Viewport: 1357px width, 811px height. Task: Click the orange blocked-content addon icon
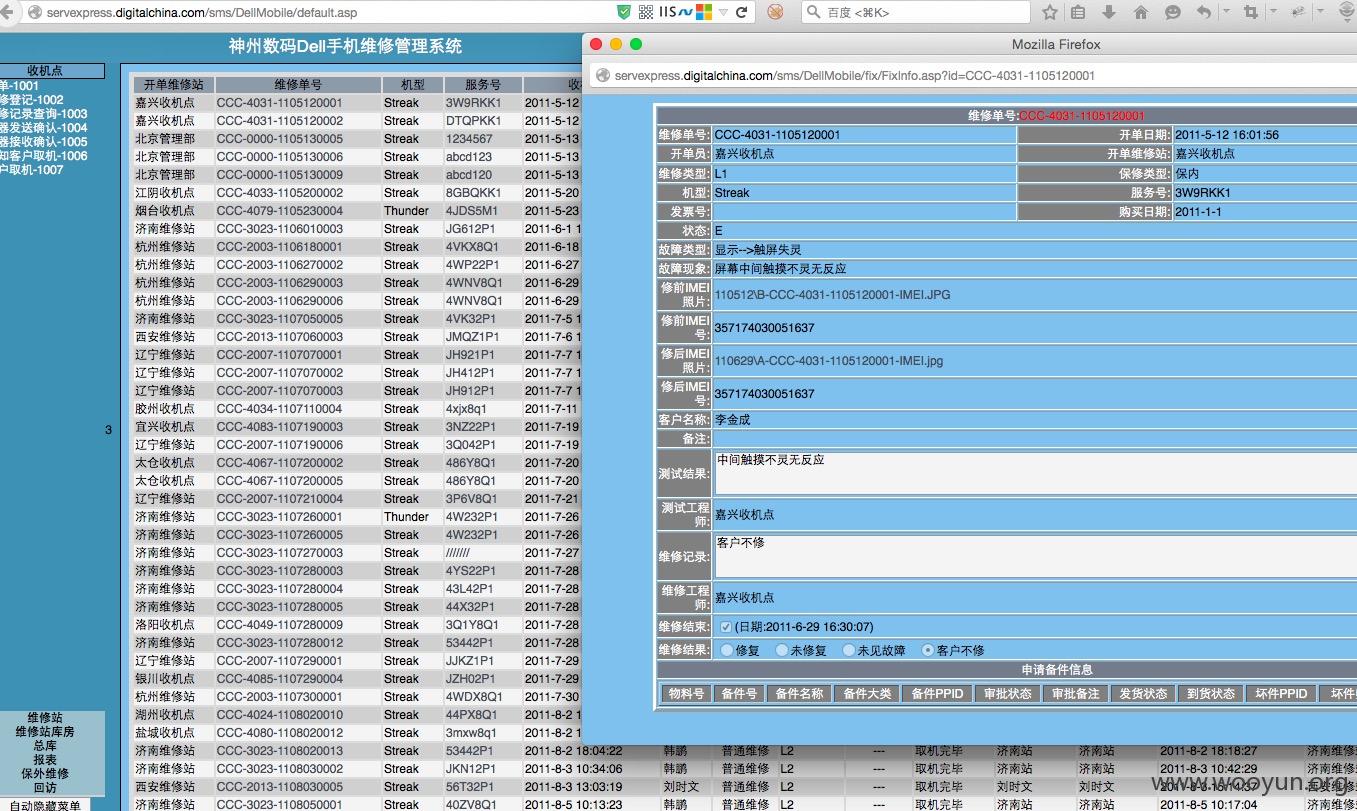point(775,12)
